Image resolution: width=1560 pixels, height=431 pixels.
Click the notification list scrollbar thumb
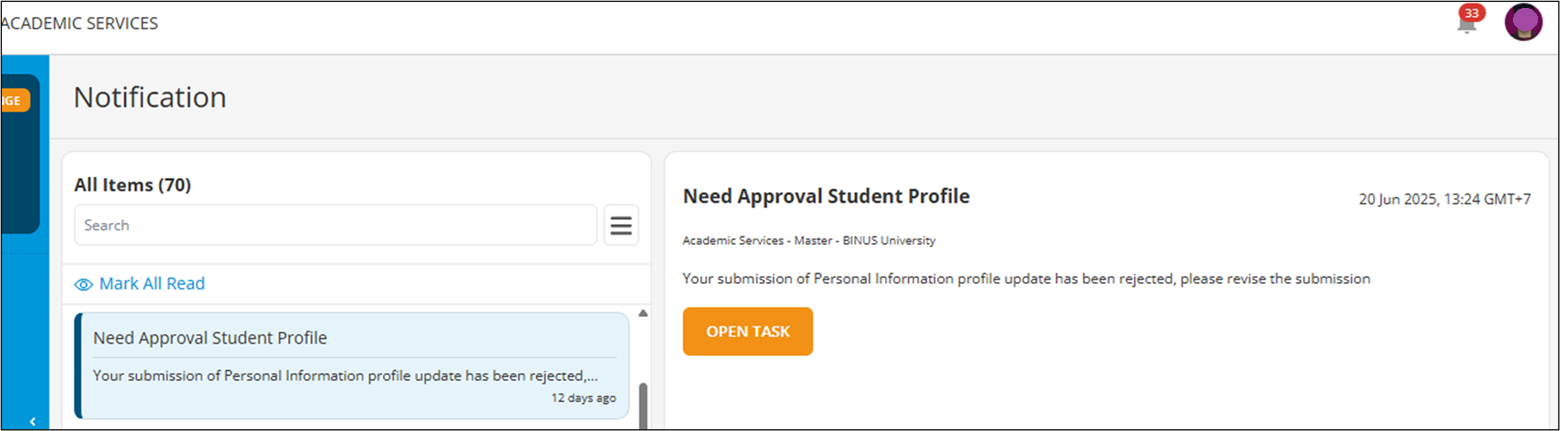point(643,403)
